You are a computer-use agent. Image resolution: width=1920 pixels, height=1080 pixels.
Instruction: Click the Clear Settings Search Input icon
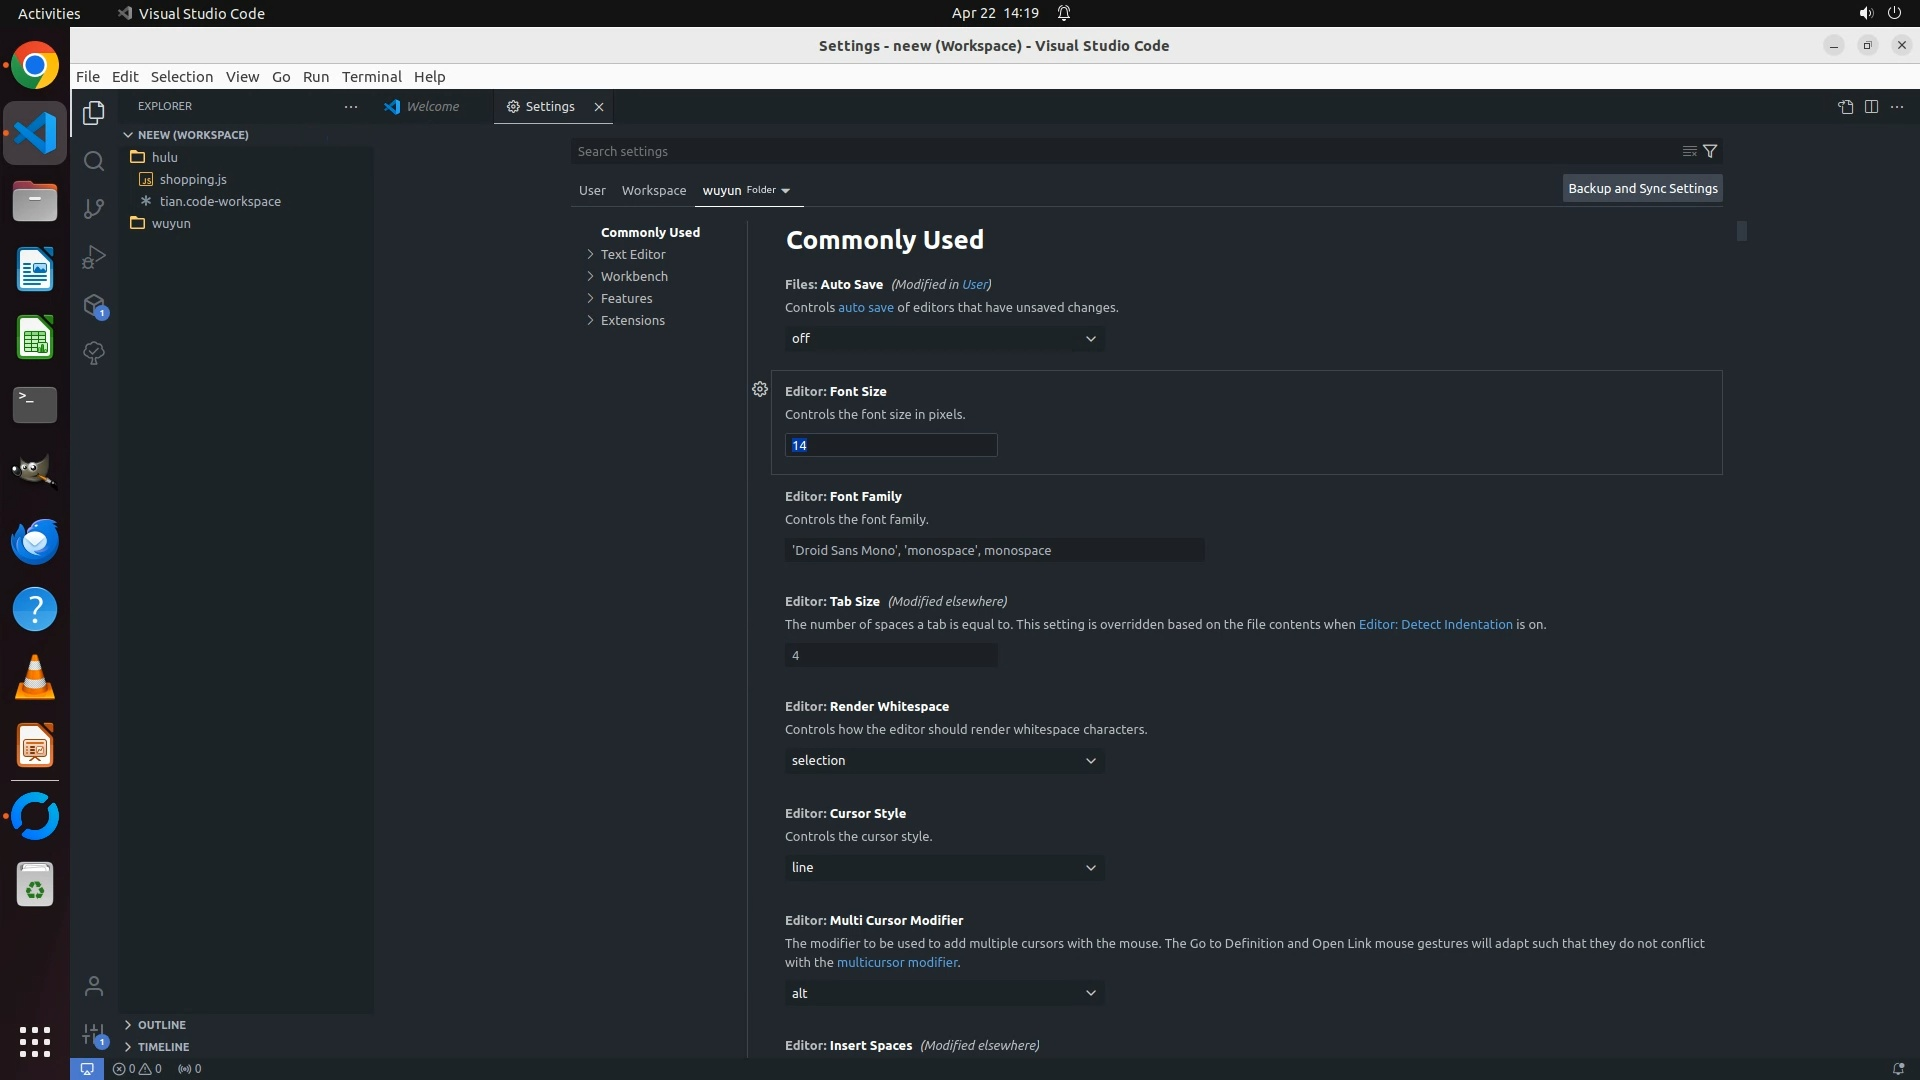tap(1689, 151)
